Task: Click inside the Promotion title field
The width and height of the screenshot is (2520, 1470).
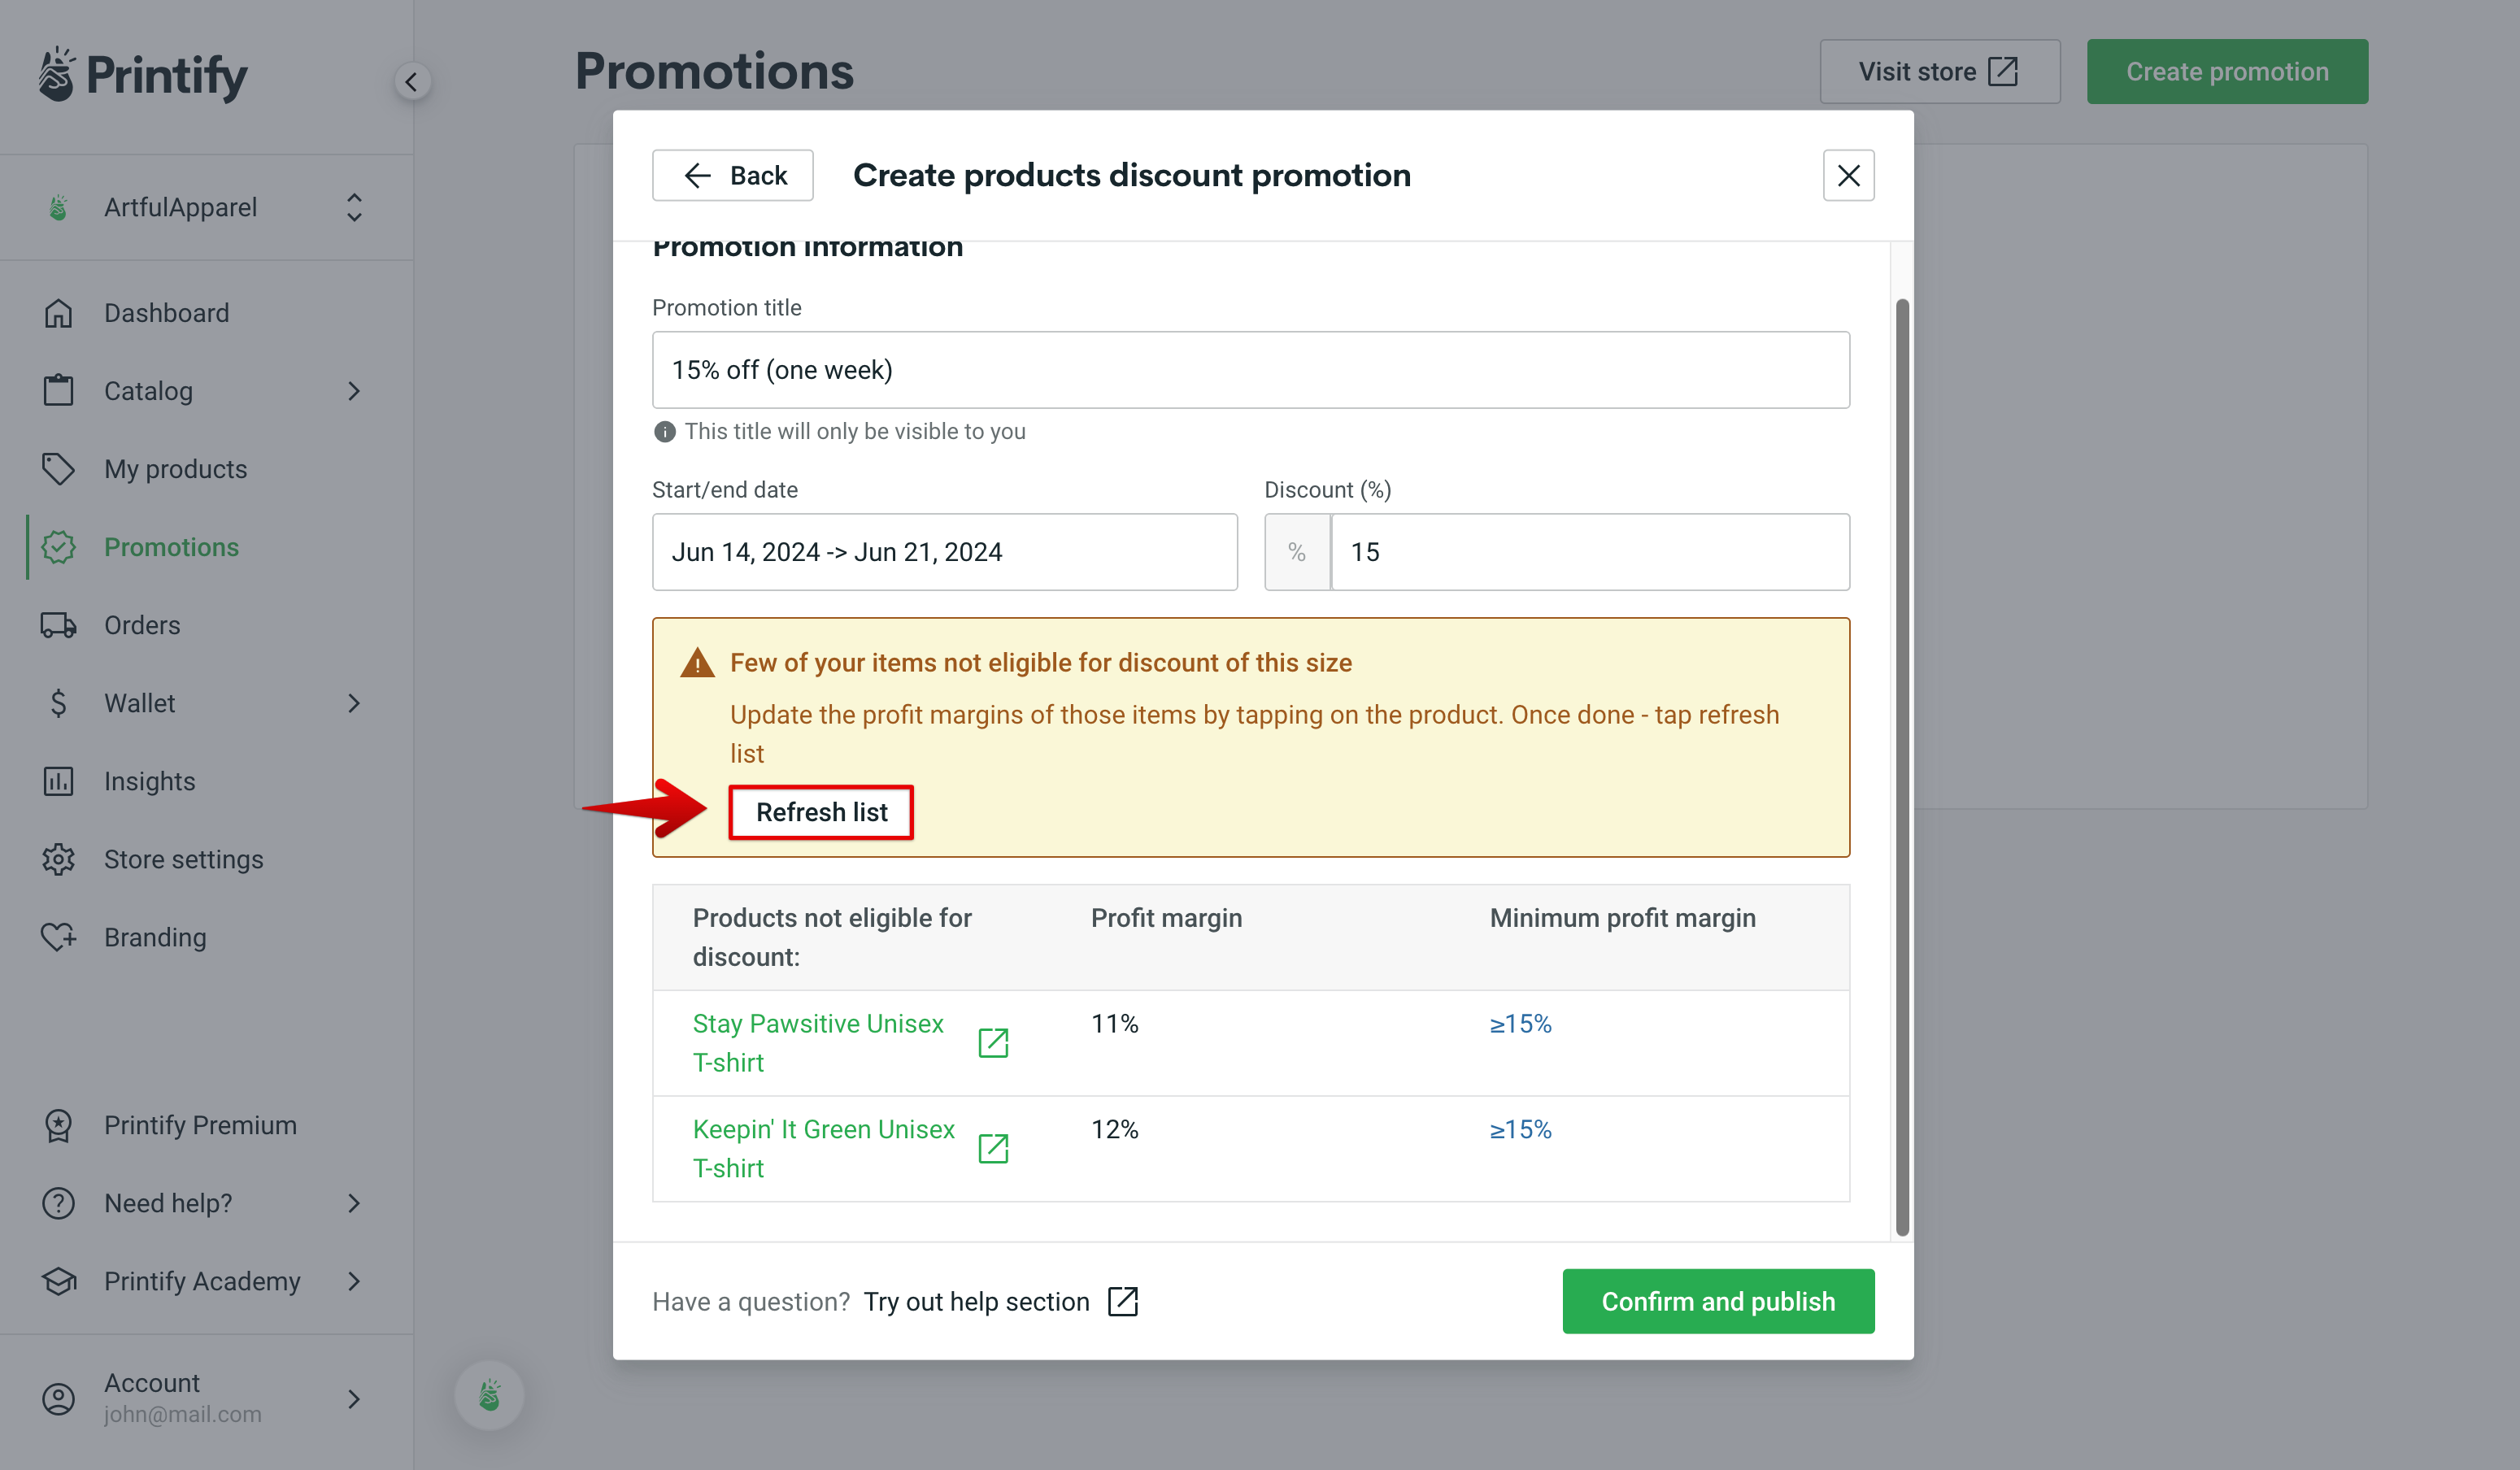Action: coord(1250,369)
